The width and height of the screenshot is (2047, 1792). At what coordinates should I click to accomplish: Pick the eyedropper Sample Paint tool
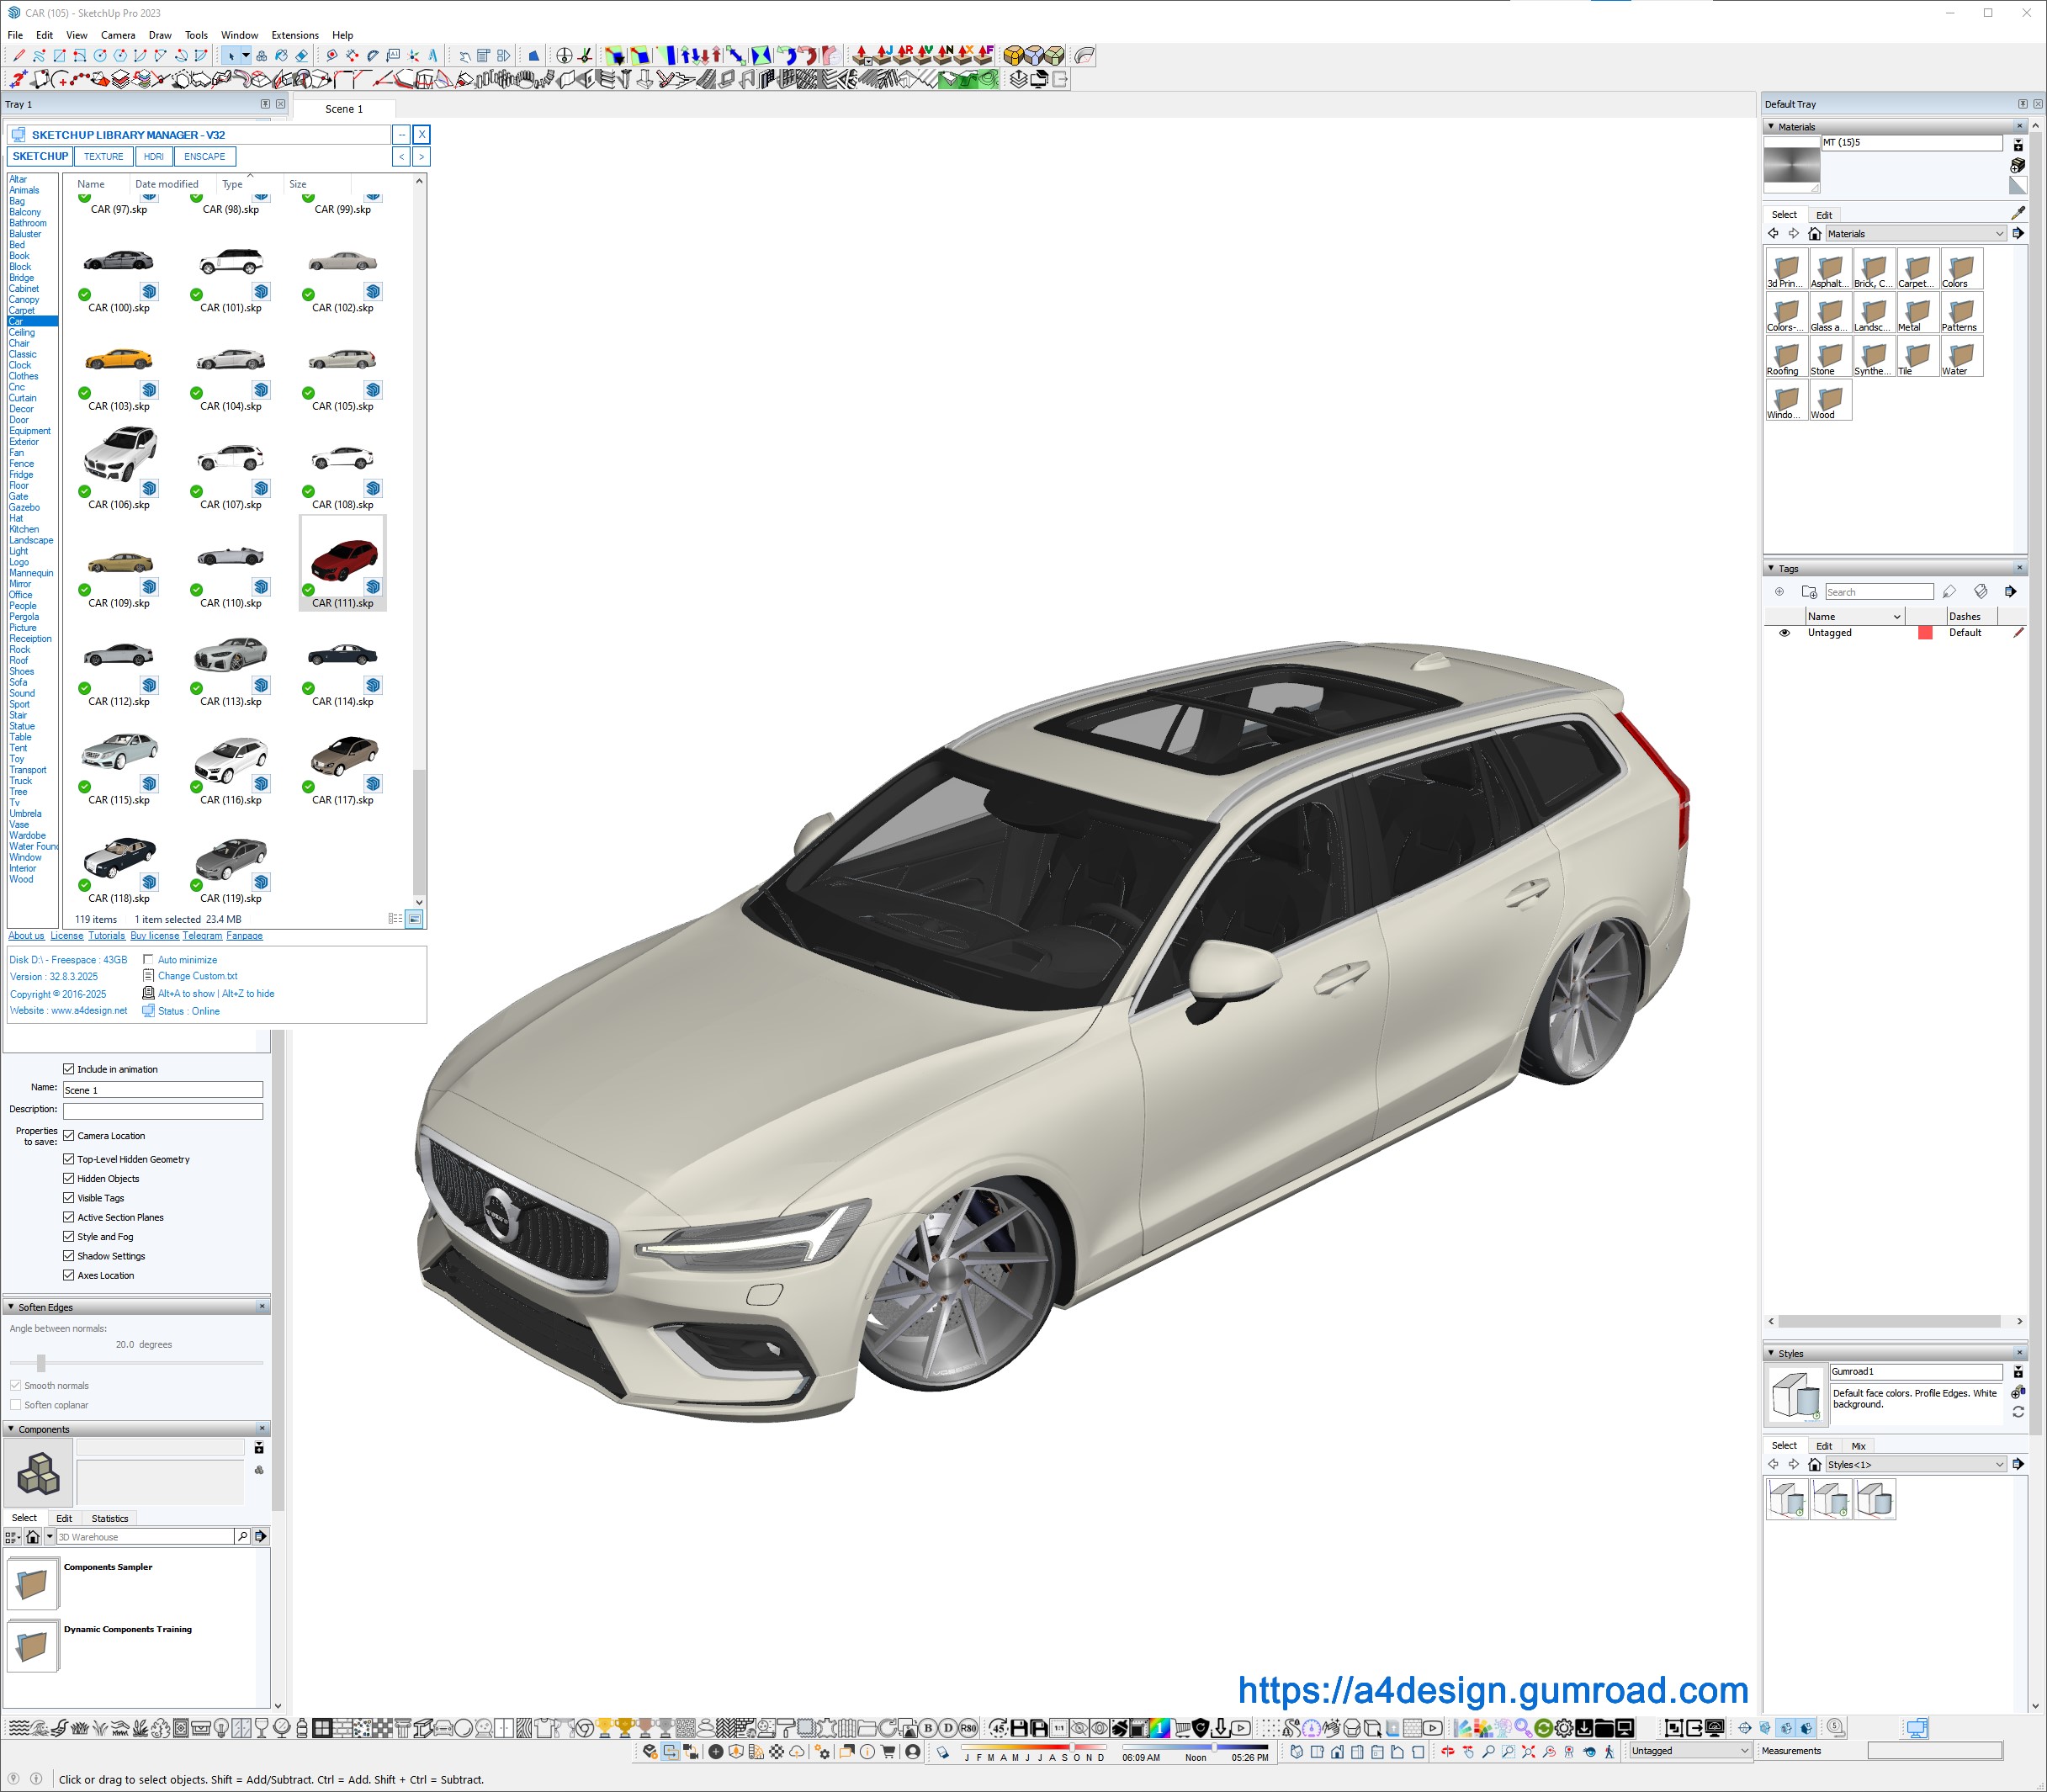click(2018, 213)
